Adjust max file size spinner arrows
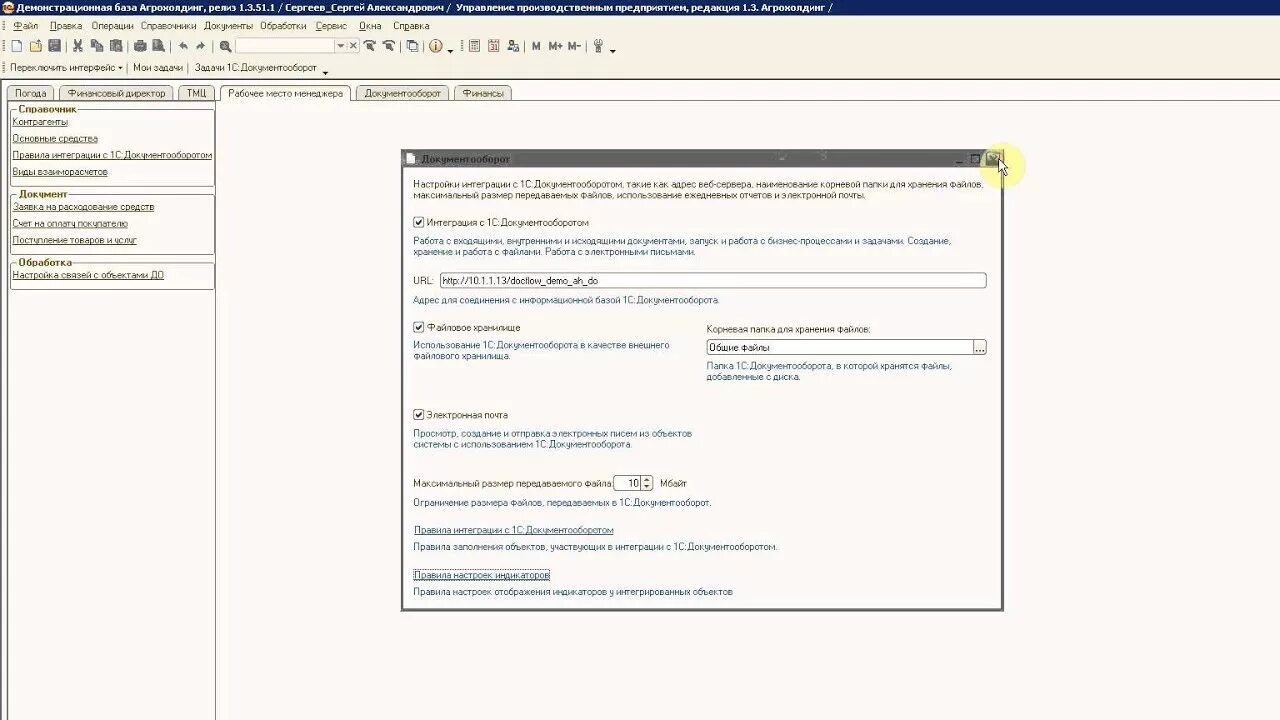This screenshot has height=720, width=1280. [647, 483]
